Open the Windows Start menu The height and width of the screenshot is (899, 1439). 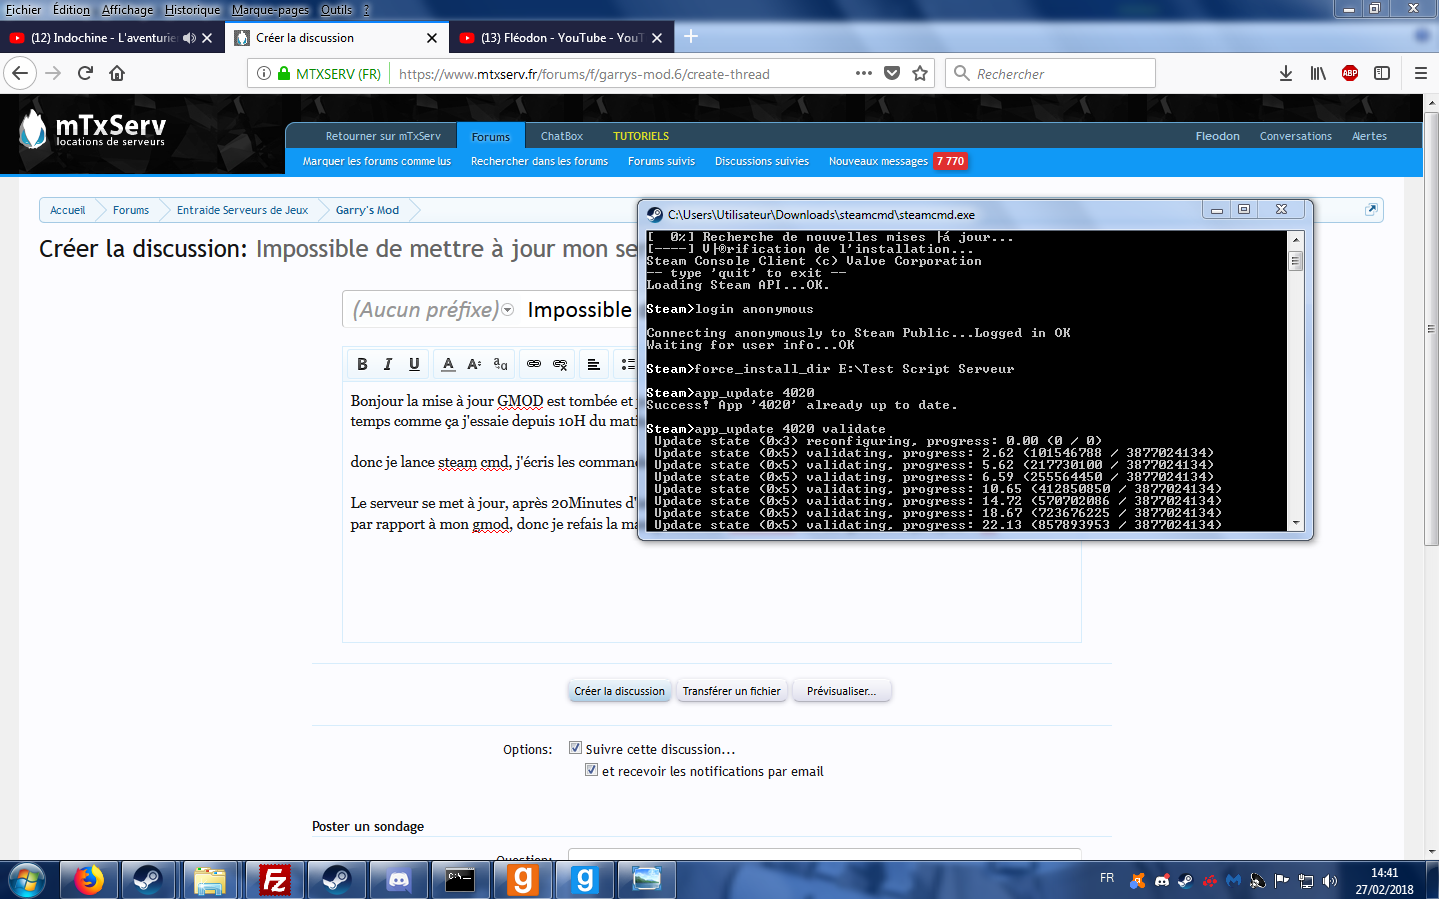[x=27, y=880]
